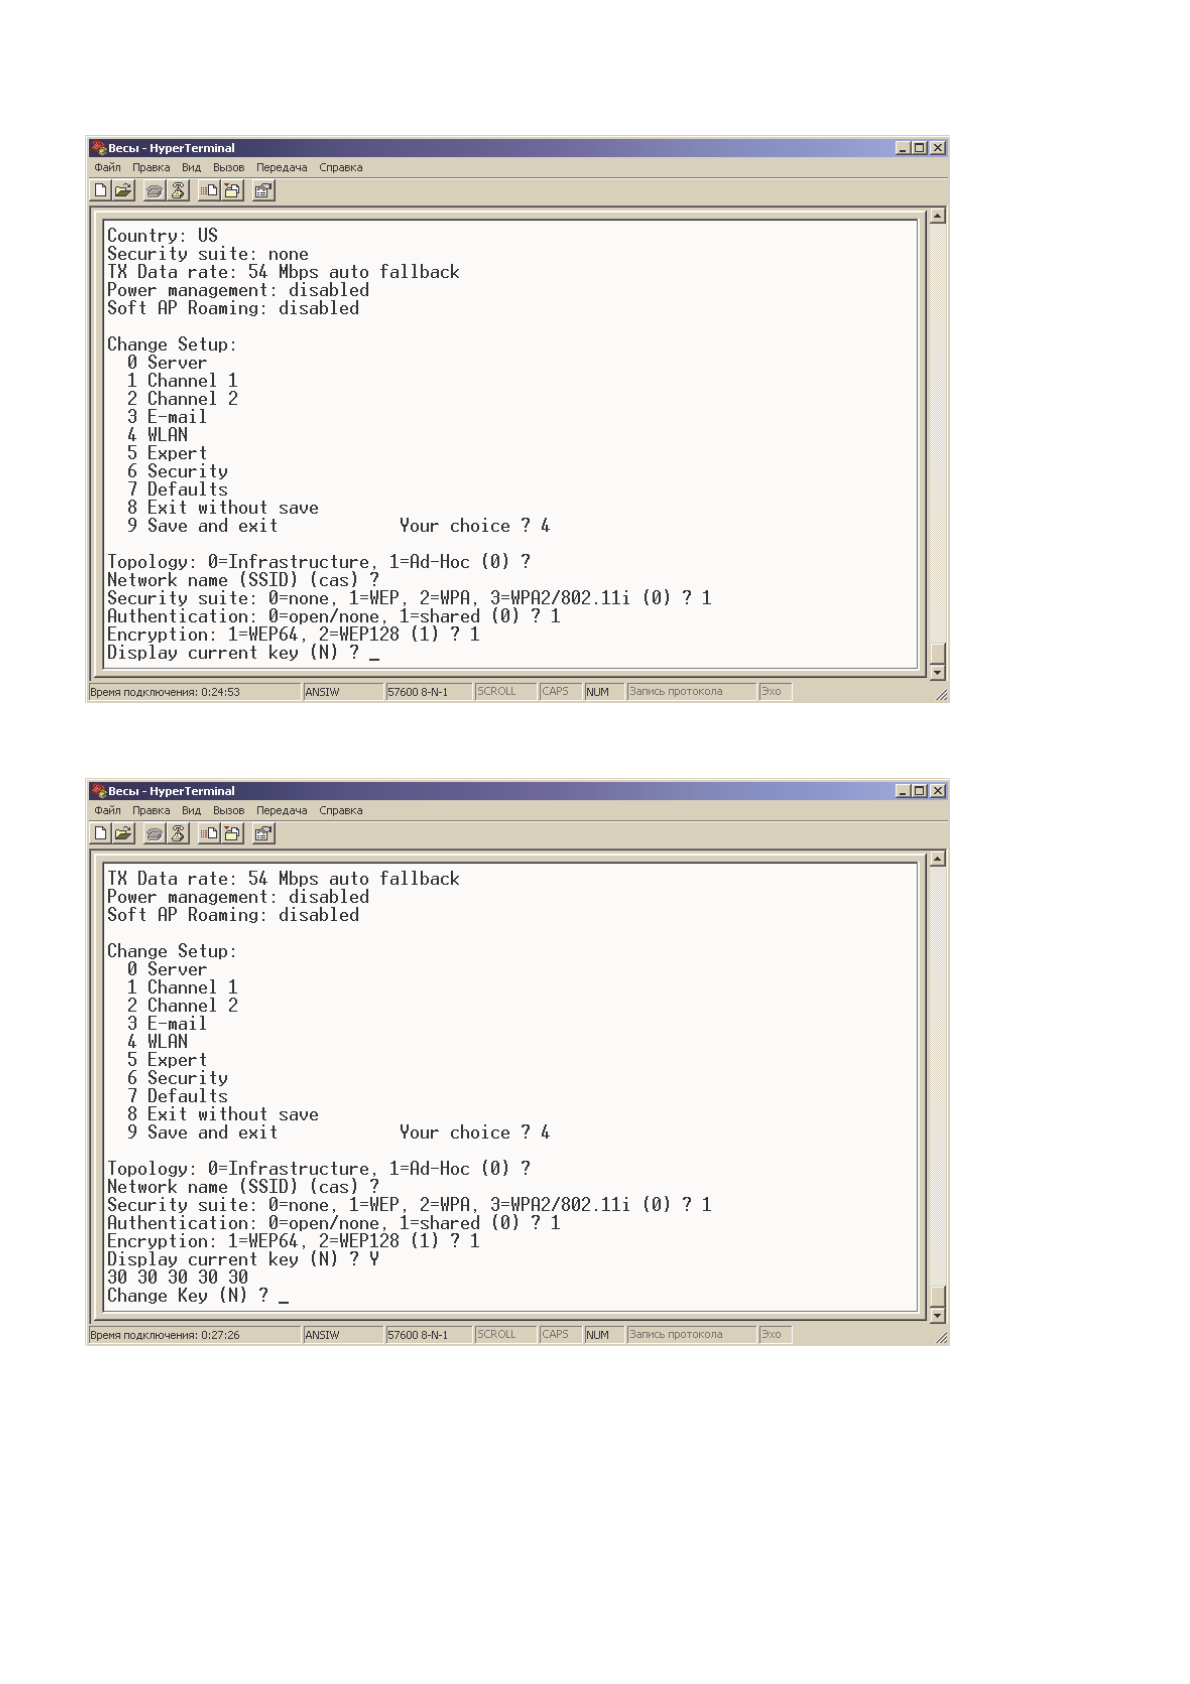Click Properties icon in lower HyperTerminal toolbar
The image size is (1190, 1684).
264,833
